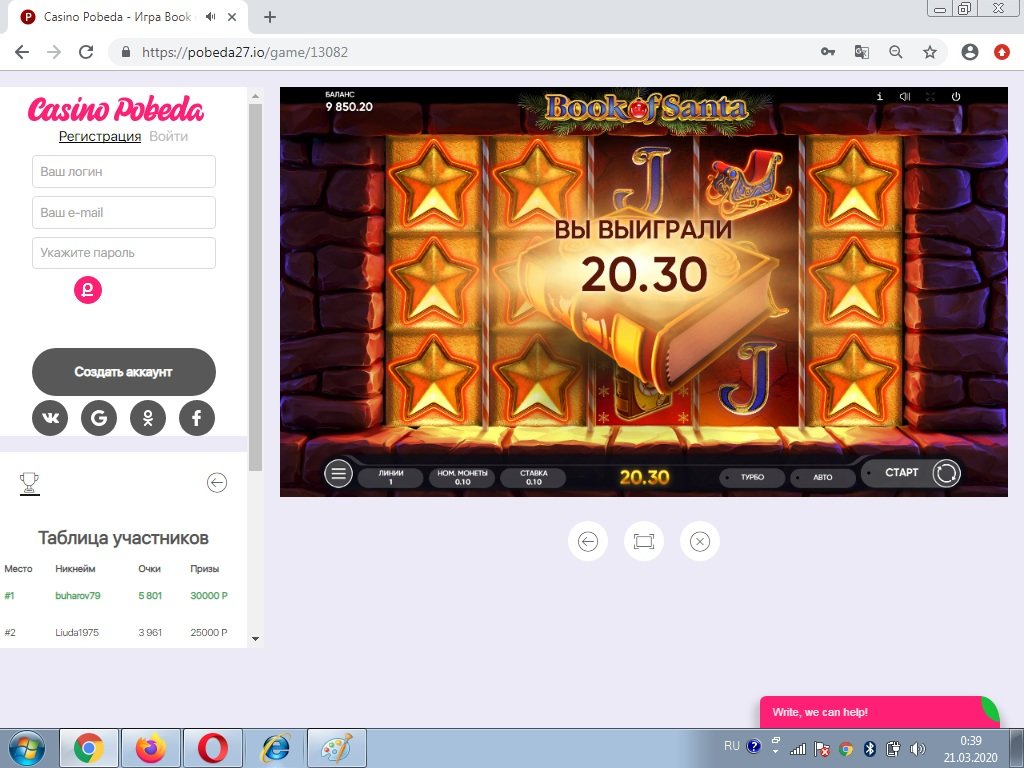Sign up with Google icon

[x=99, y=418]
